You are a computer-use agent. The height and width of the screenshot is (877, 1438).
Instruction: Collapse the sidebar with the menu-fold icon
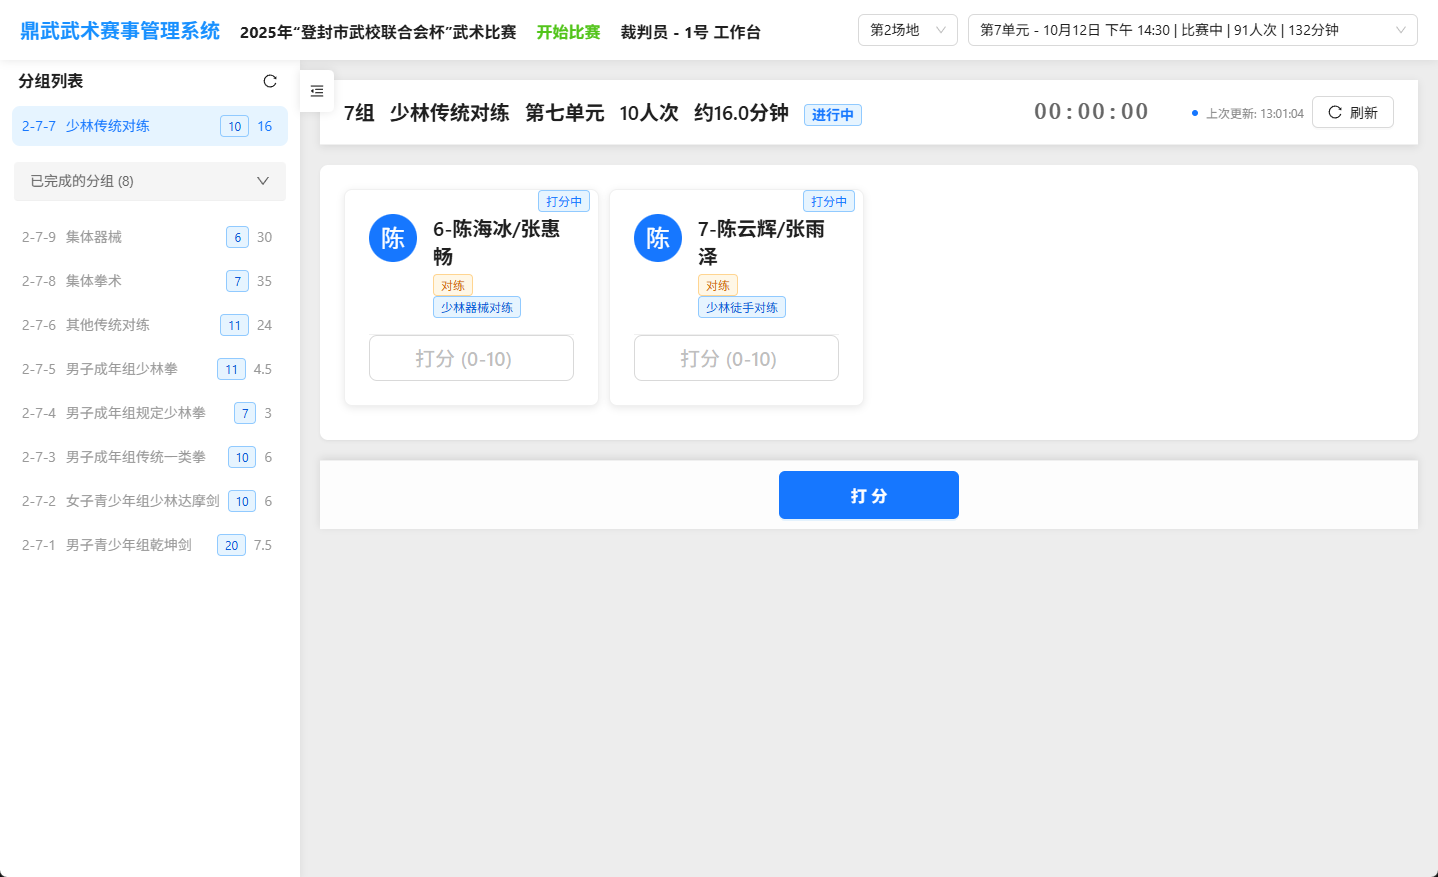pyautogui.click(x=317, y=91)
